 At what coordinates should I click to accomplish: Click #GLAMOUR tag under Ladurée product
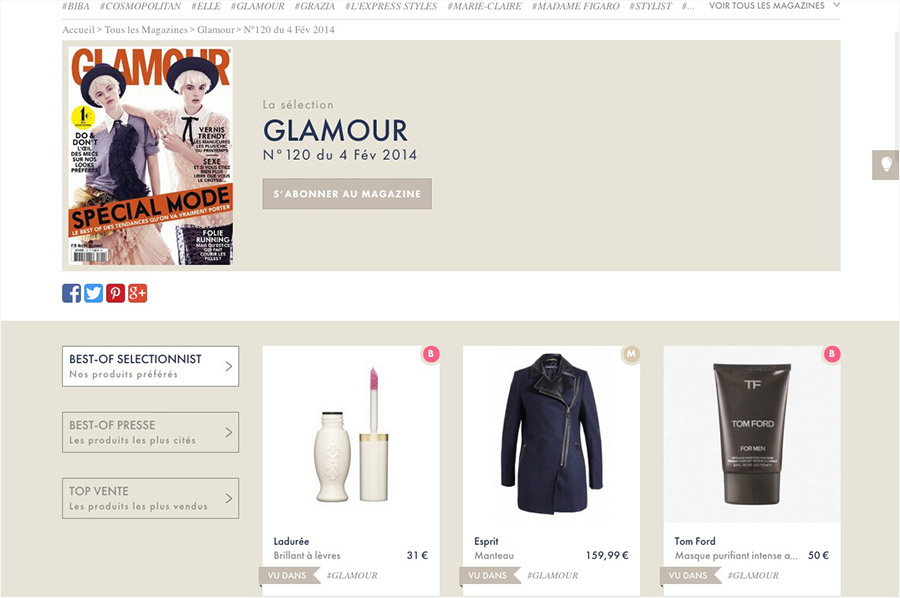352,575
